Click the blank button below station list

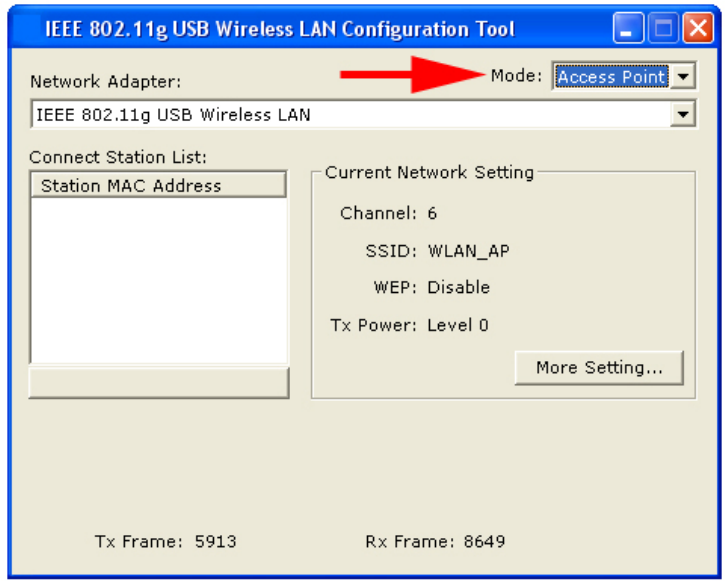159,383
